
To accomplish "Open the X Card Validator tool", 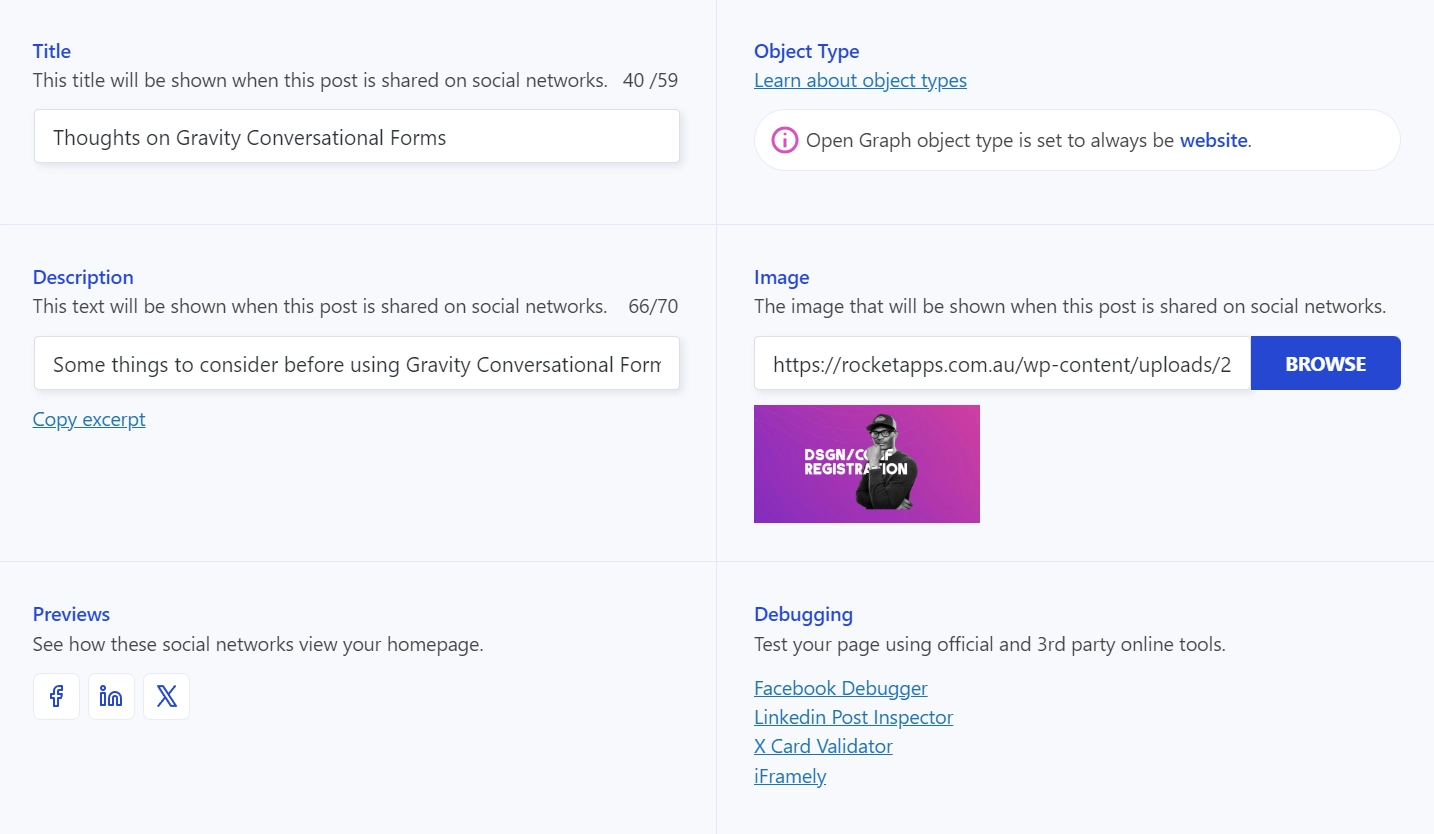I will coord(823,746).
